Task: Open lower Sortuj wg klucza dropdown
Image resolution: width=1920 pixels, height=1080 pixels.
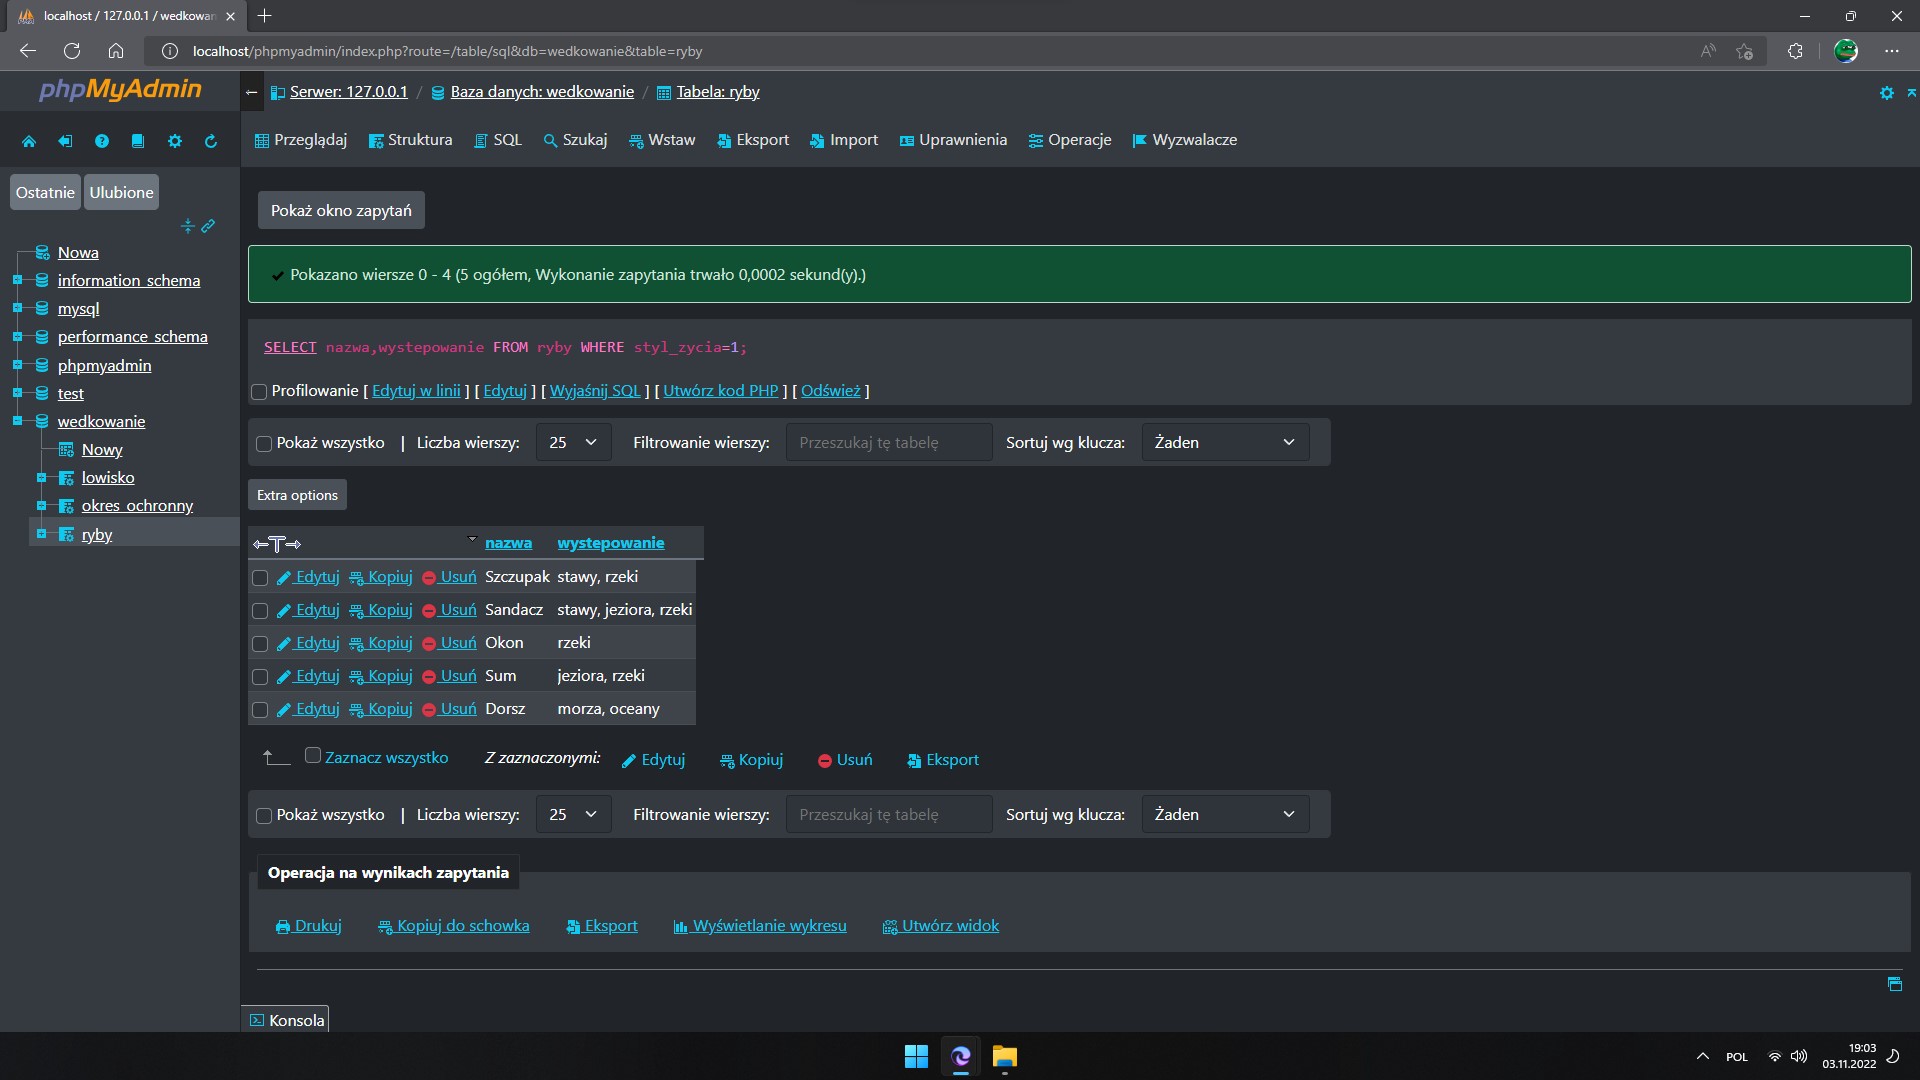Action: (1225, 815)
